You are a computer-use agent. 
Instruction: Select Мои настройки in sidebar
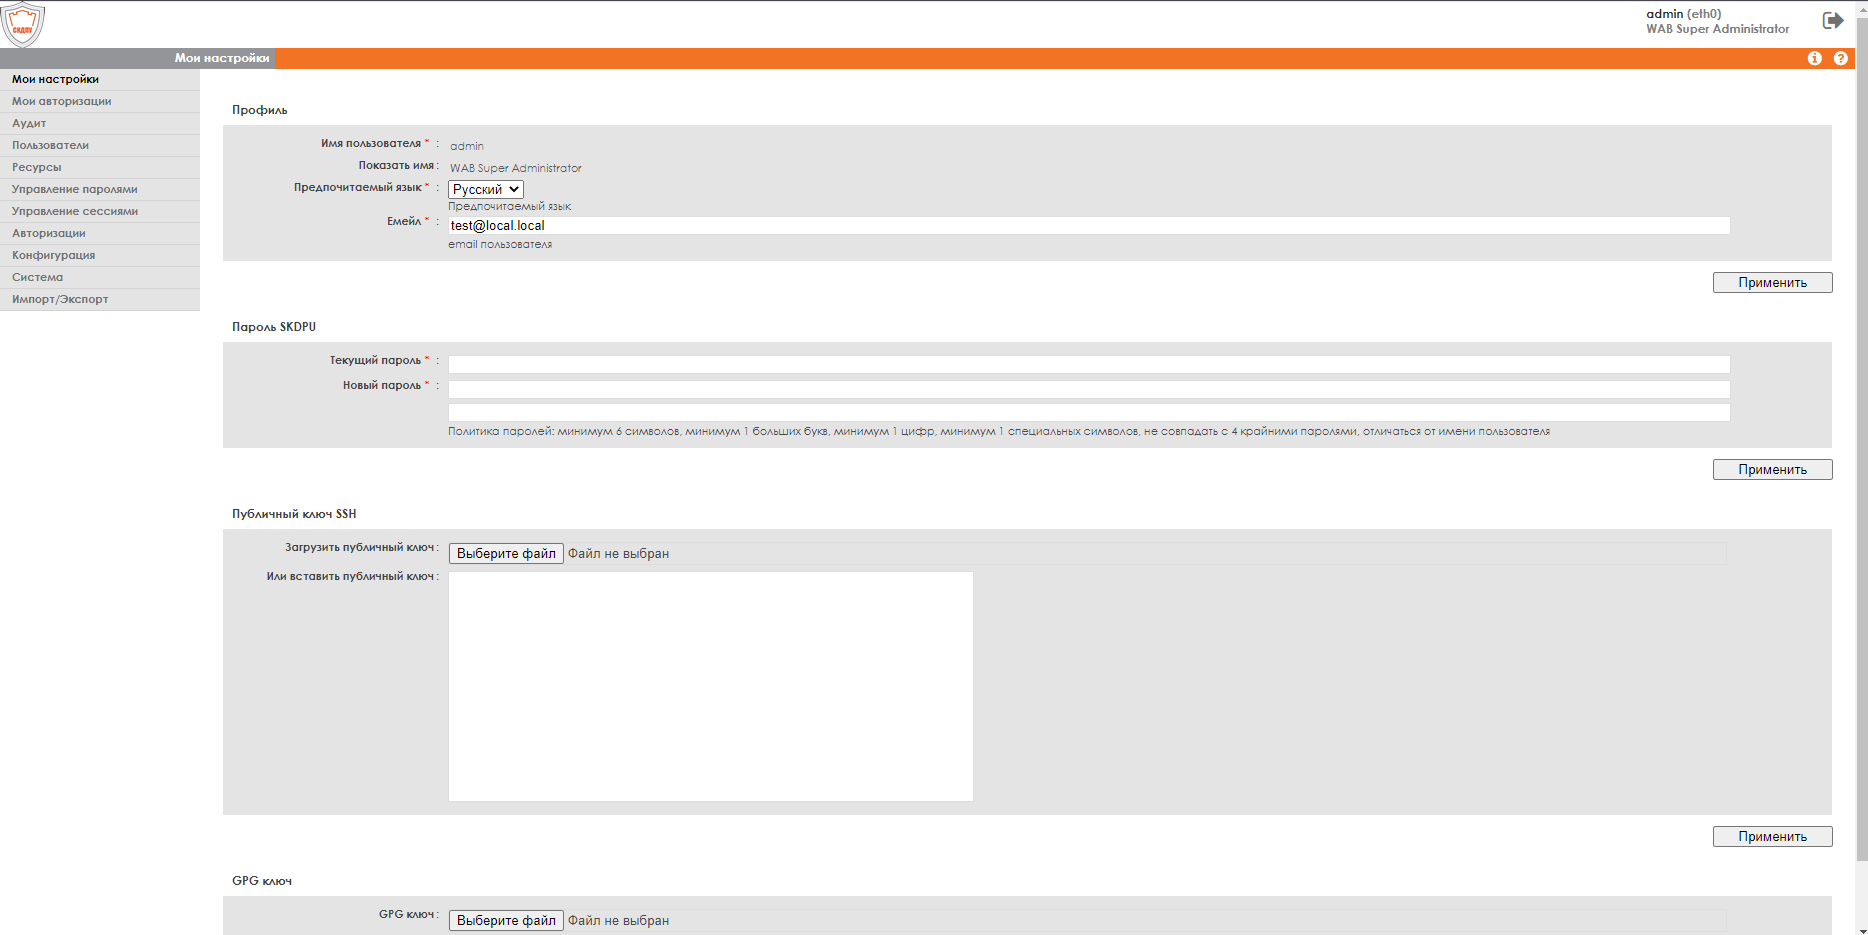pos(100,79)
